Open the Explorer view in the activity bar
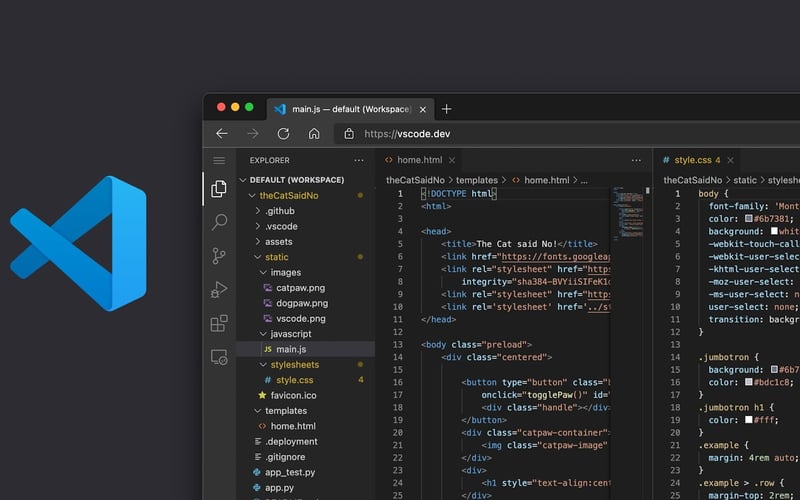Screen dimensions: 800x500 pos(219,189)
